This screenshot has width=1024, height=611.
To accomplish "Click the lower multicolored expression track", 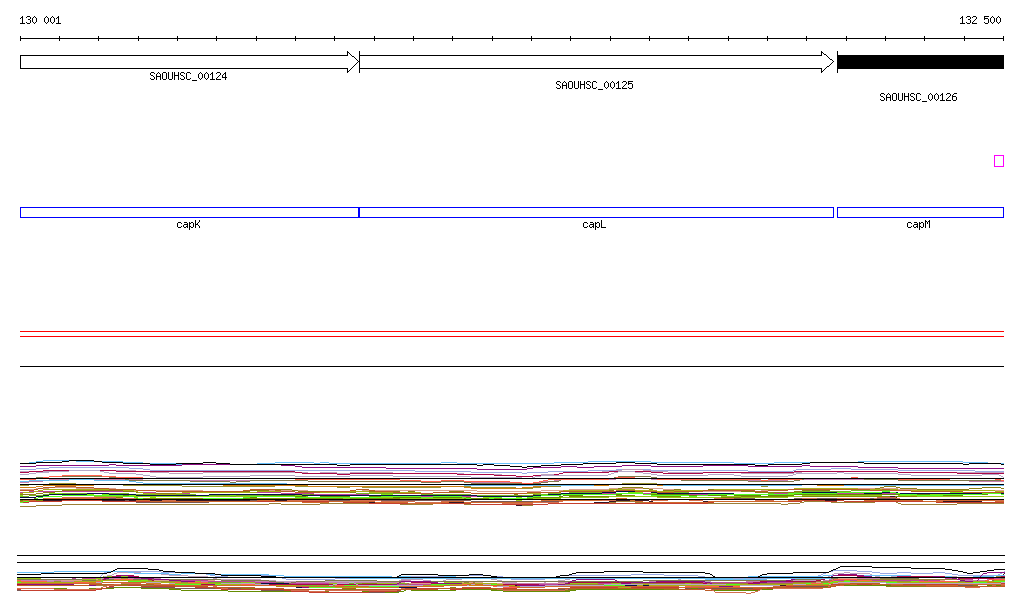I will (512, 581).
